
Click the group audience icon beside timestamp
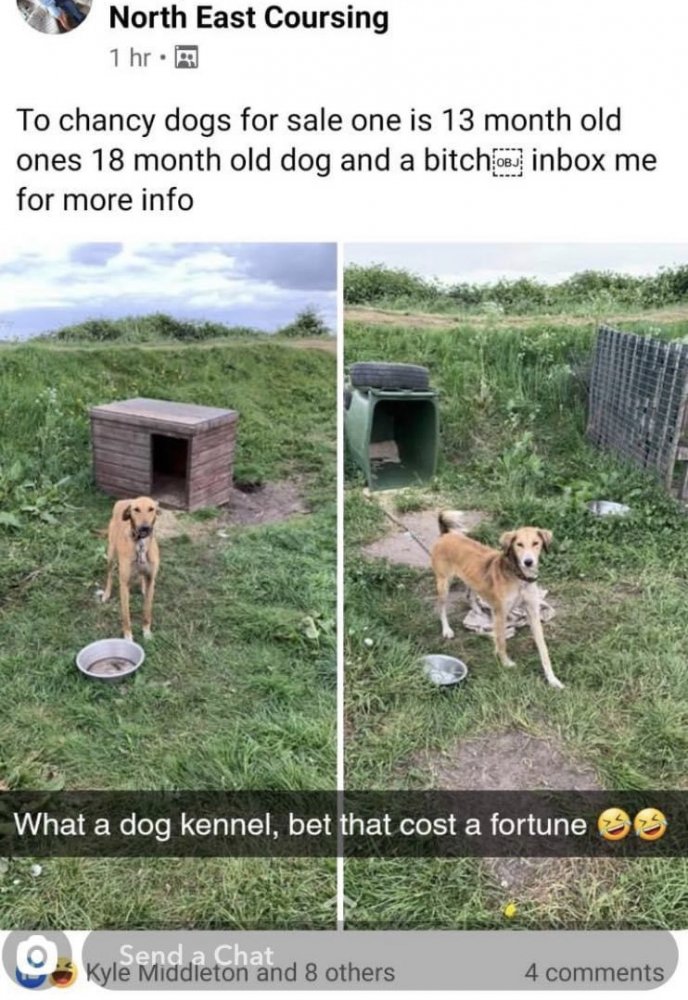coord(187,58)
